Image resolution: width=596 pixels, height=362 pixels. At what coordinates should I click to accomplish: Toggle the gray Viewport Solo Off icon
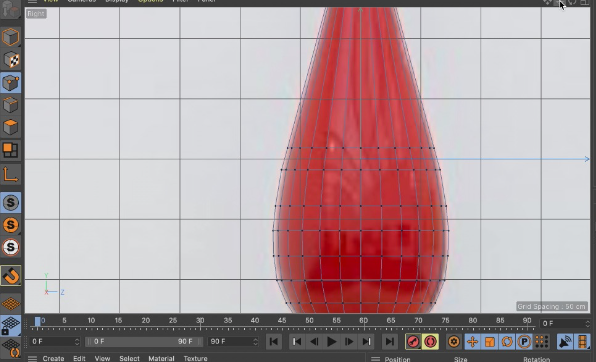11,202
